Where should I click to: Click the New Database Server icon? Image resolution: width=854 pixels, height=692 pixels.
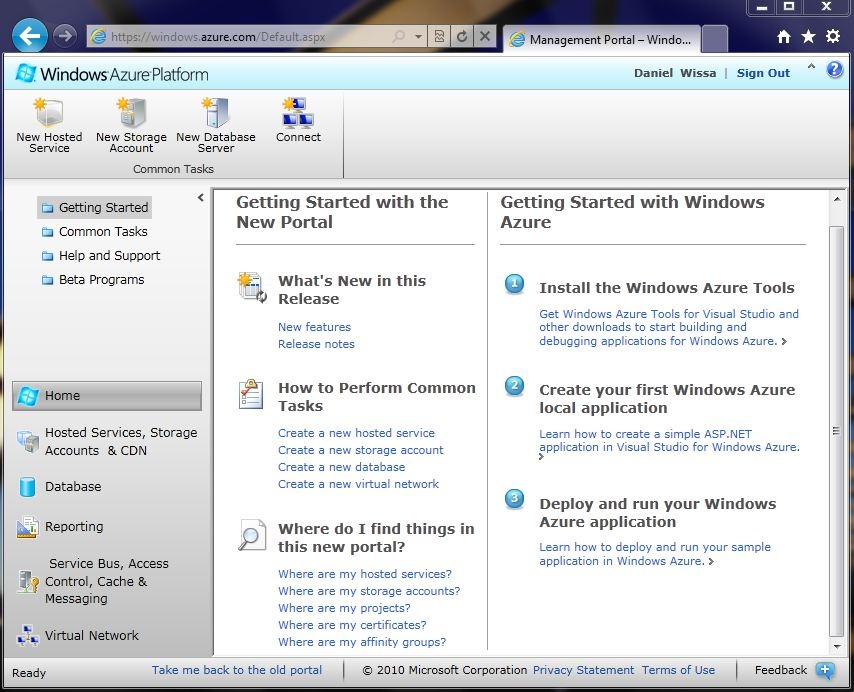(x=216, y=113)
